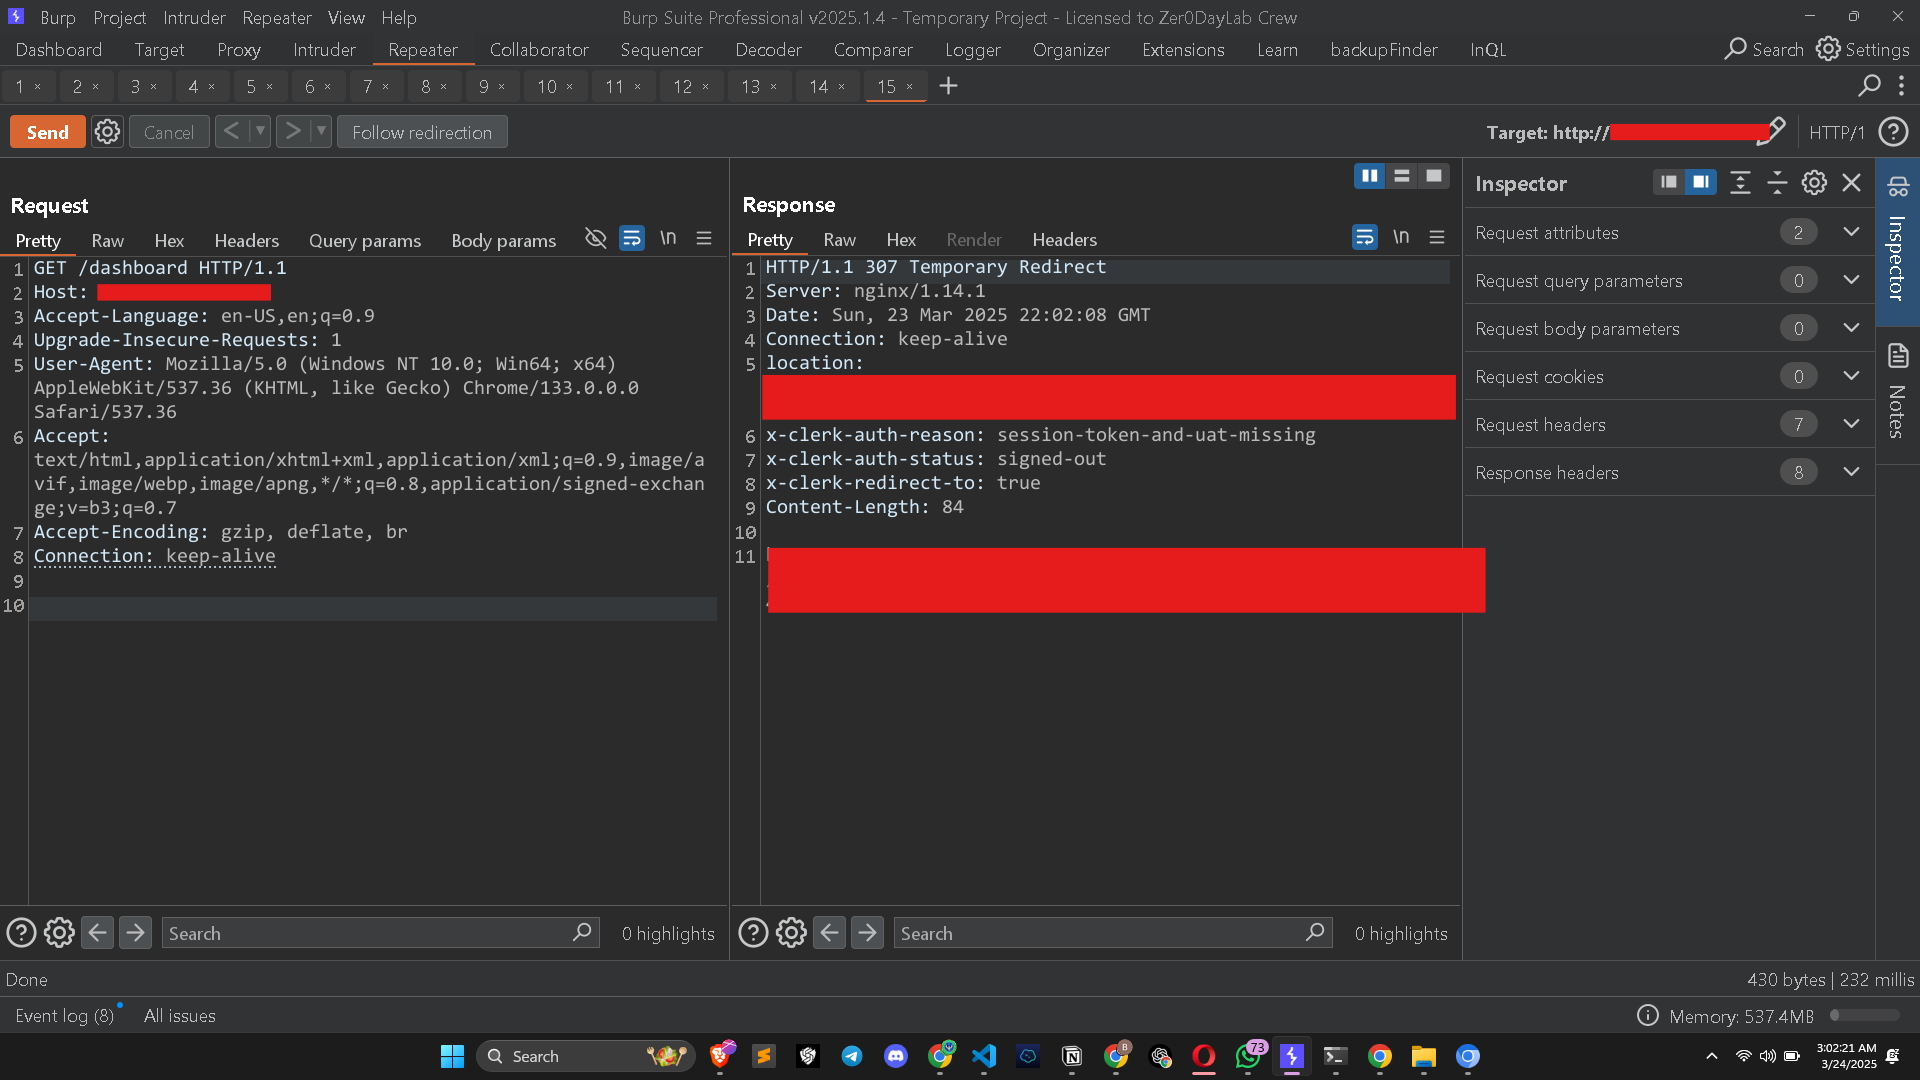This screenshot has height=1080, width=1920.
Task: Open response editor hamburger menu
Action: [x=1437, y=237]
